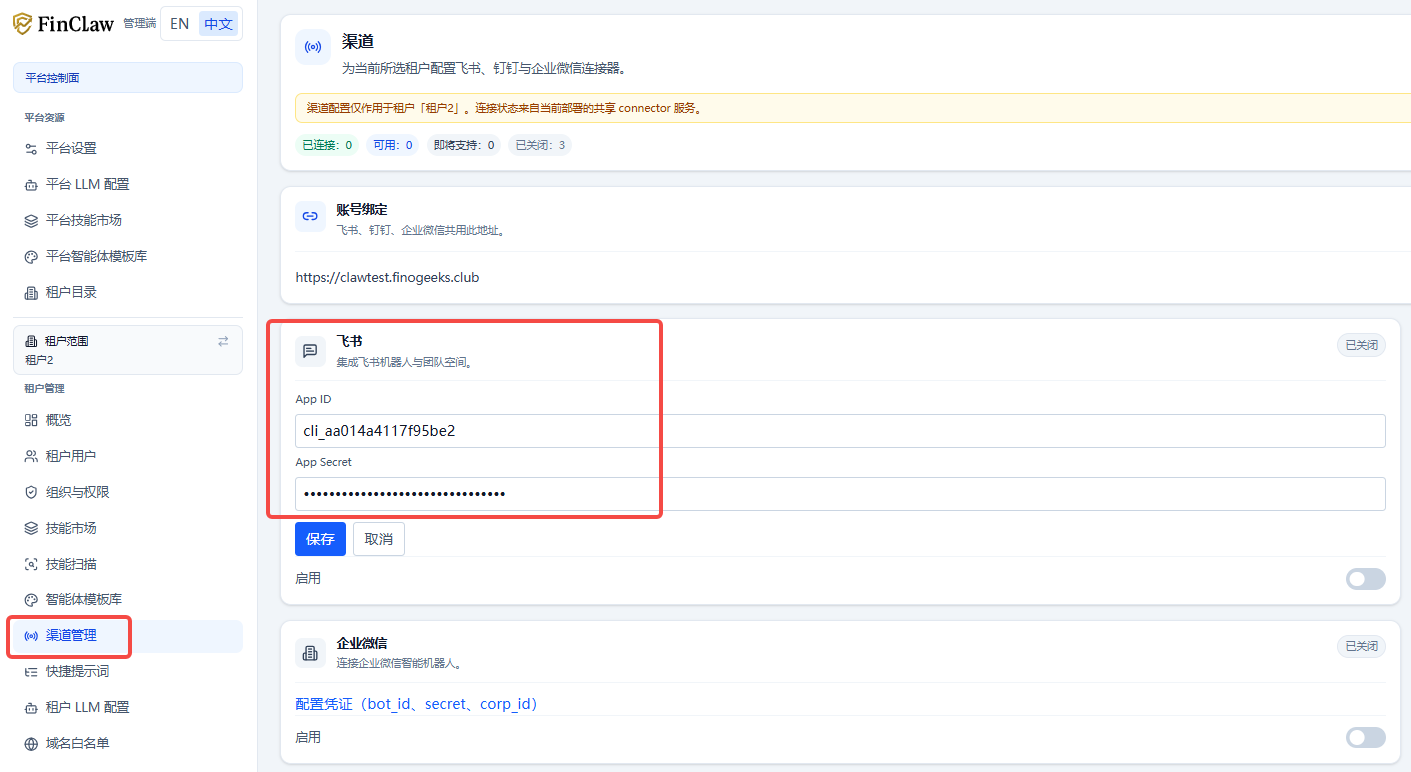Image resolution: width=1411 pixels, height=772 pixels.
Task: Click the 概览 grid icon
Action: [x=31, y=420]
